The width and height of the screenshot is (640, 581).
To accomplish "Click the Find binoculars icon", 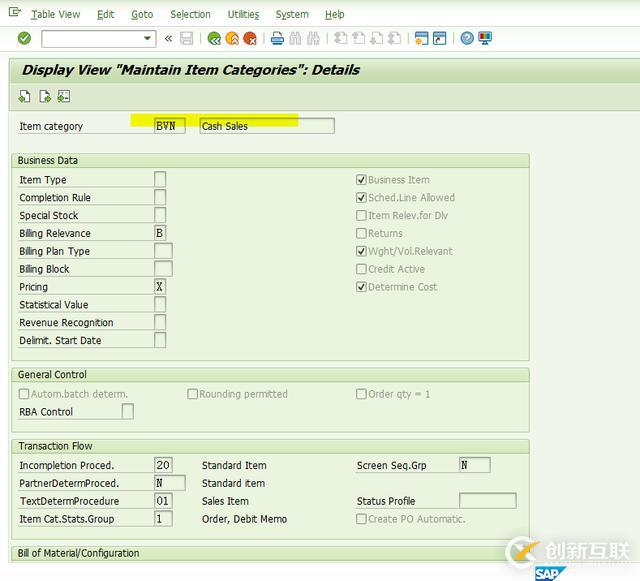I will [x=295, y=39].
